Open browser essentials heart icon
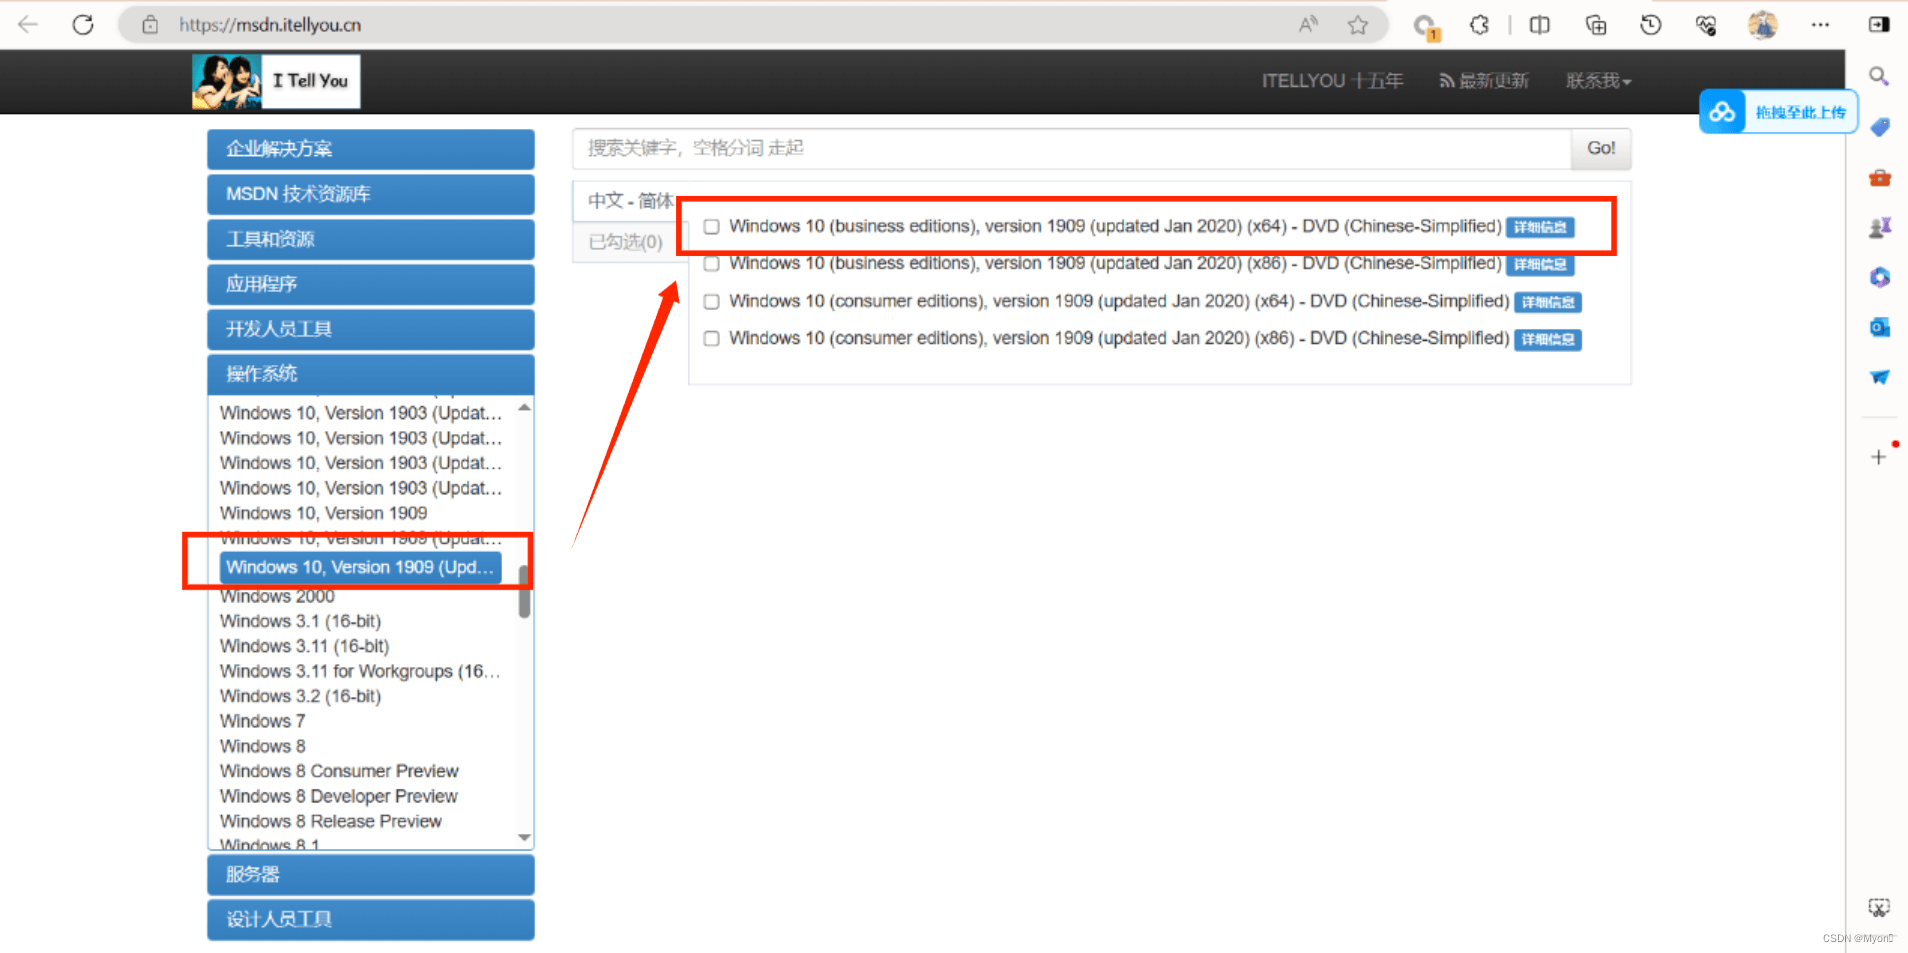Screen dimensions: 1908x953 (x=1707, y=25)
